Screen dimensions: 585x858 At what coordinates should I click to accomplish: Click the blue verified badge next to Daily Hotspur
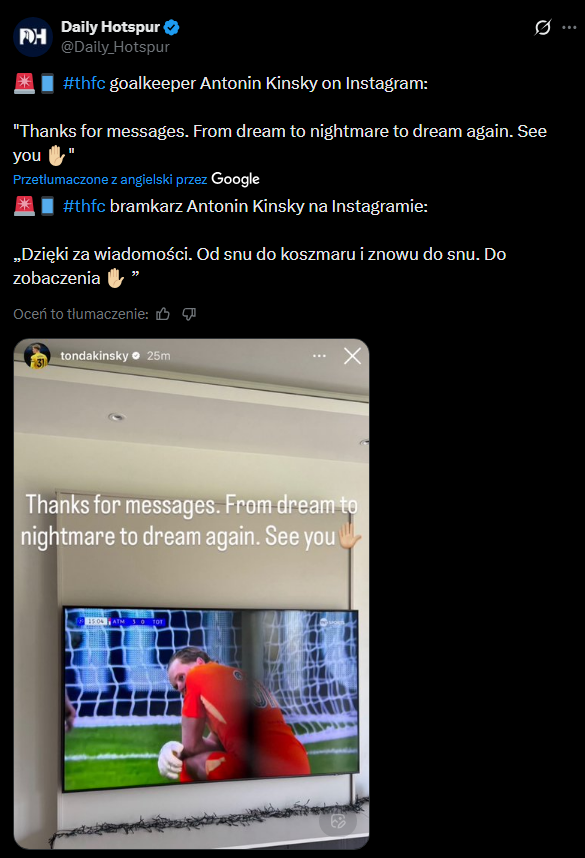point(172,27)
